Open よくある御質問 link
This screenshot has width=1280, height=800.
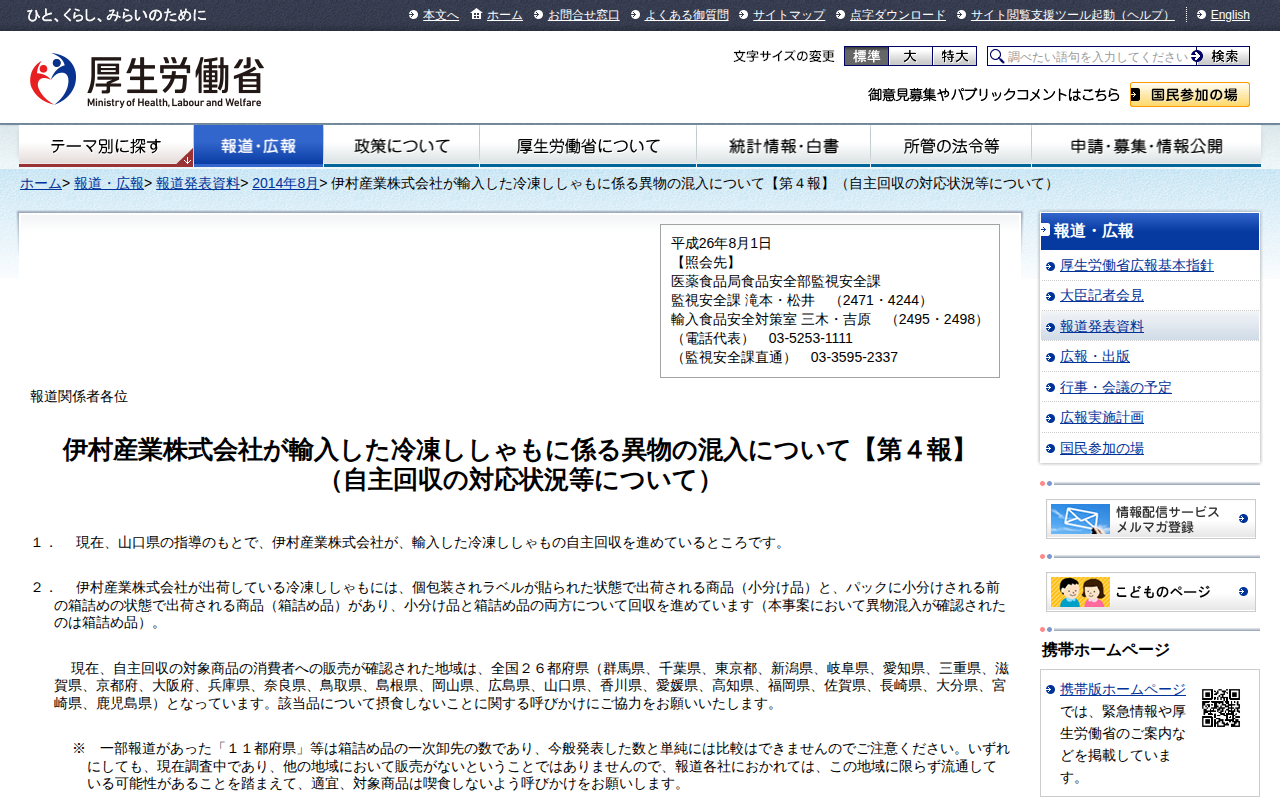pyautogui.click(x=687, y=15)
